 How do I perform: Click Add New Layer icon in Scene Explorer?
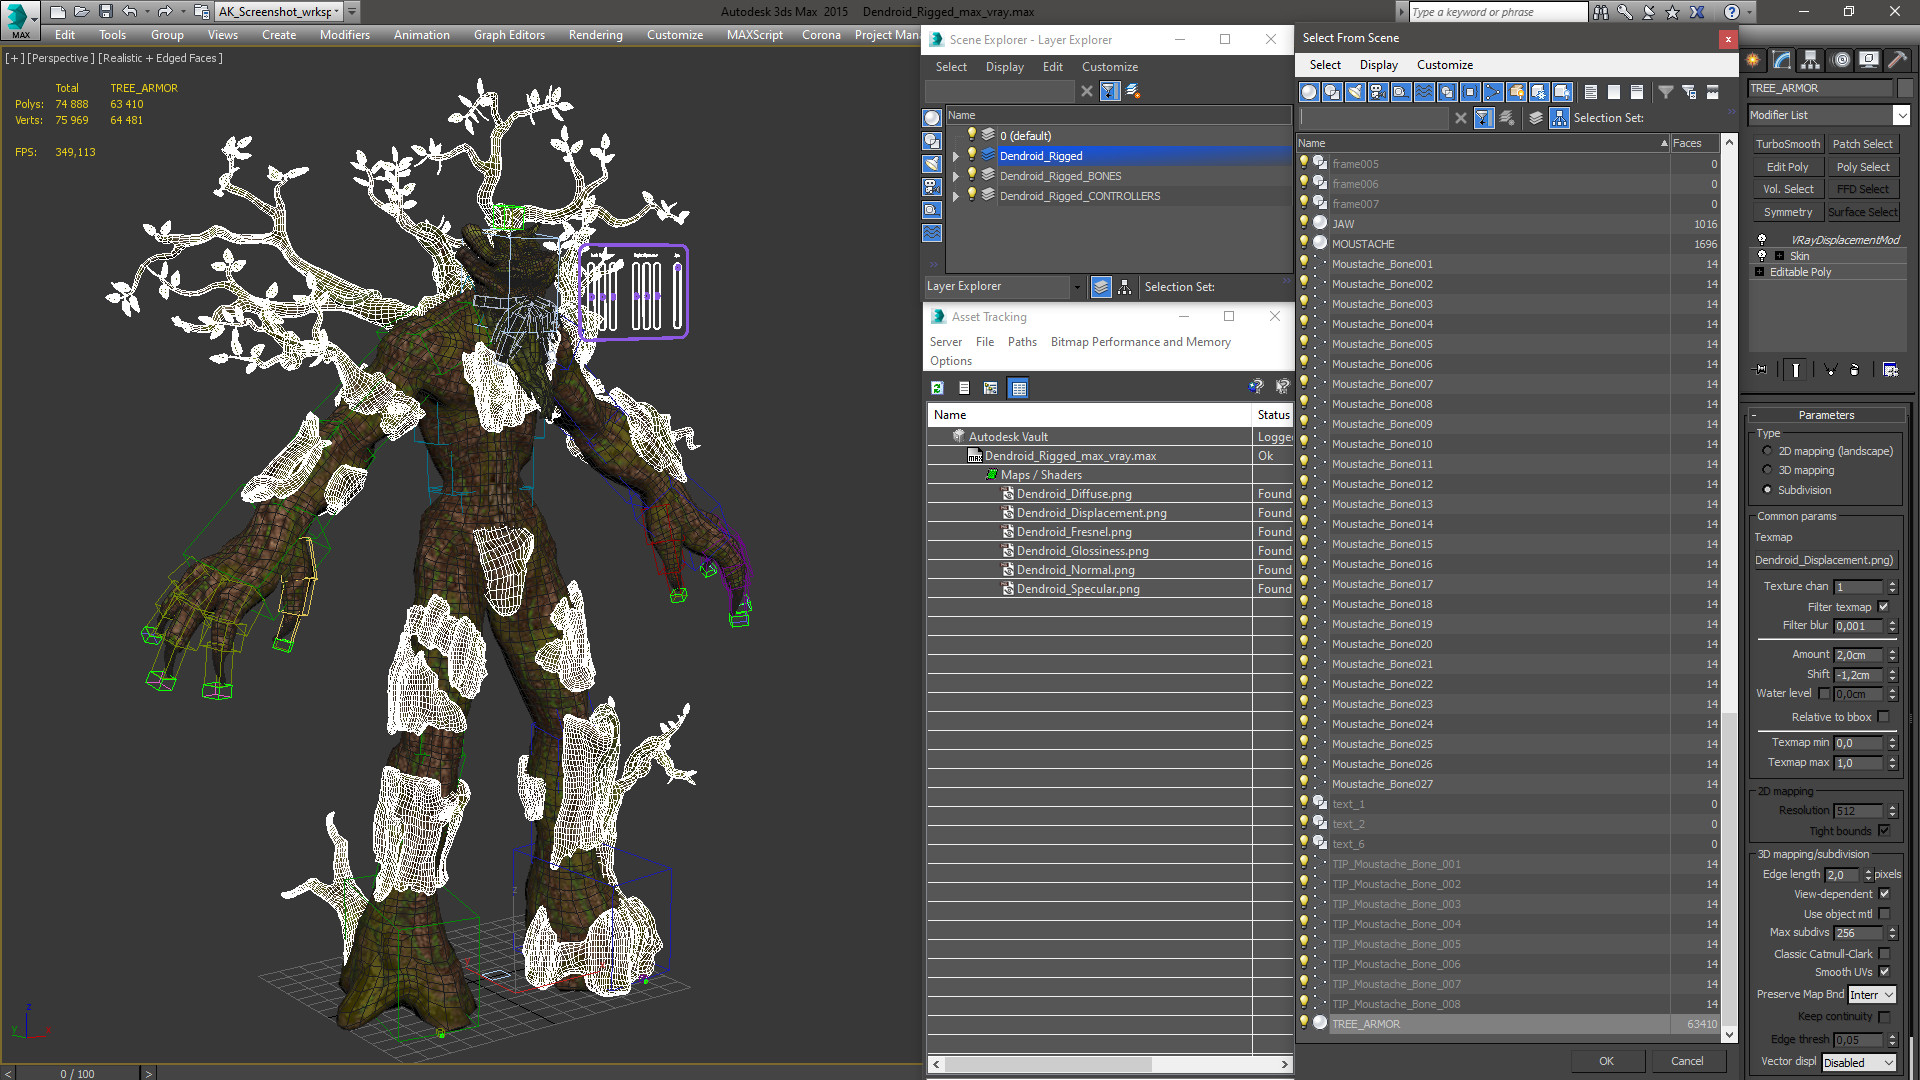[x=1133, y=91]
